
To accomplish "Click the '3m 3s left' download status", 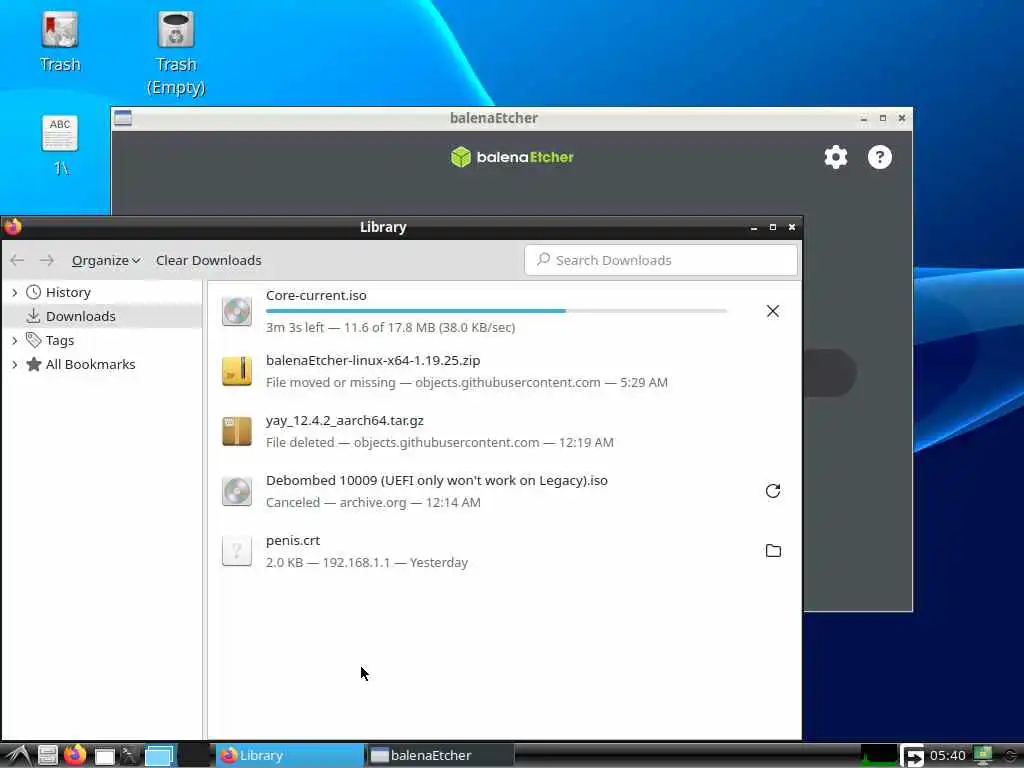I will point(391,328).
